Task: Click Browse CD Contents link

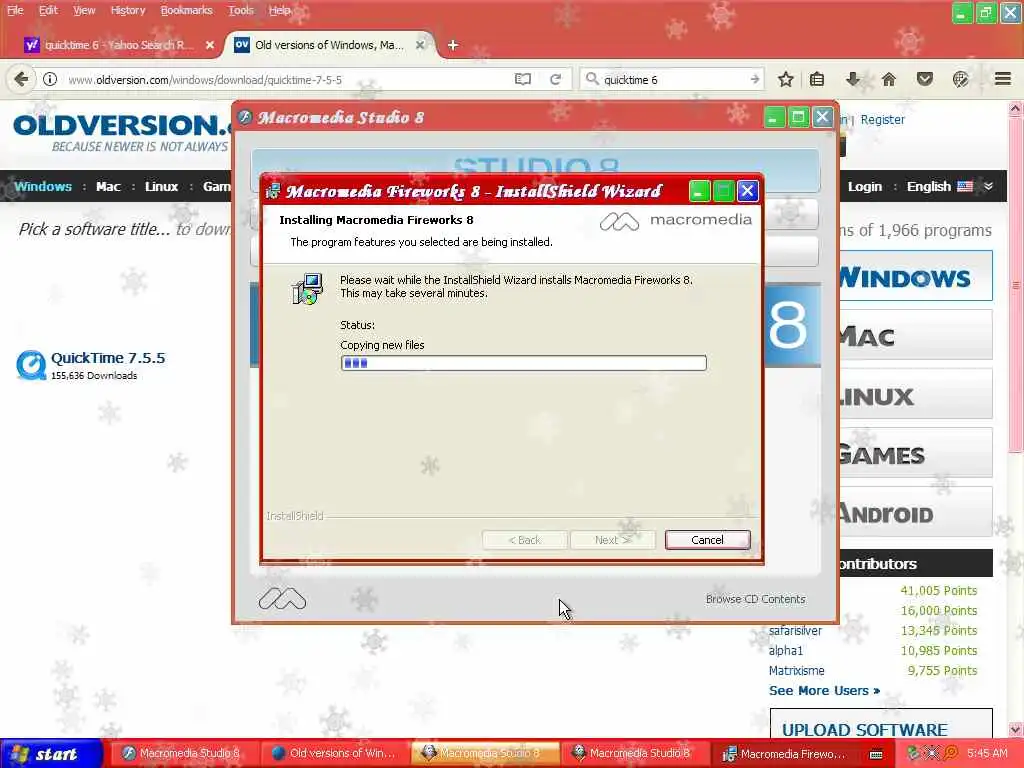Action: 755,599
